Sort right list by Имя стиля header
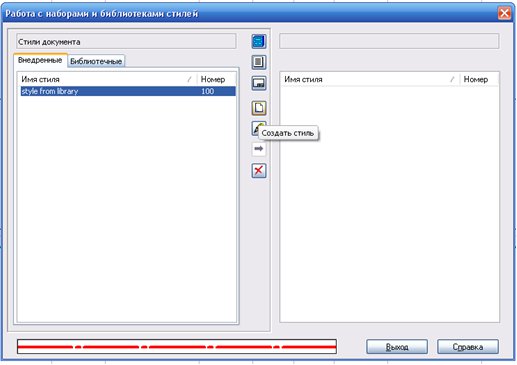517x365 pixels. pyautogui.click(x=370, y=79)
